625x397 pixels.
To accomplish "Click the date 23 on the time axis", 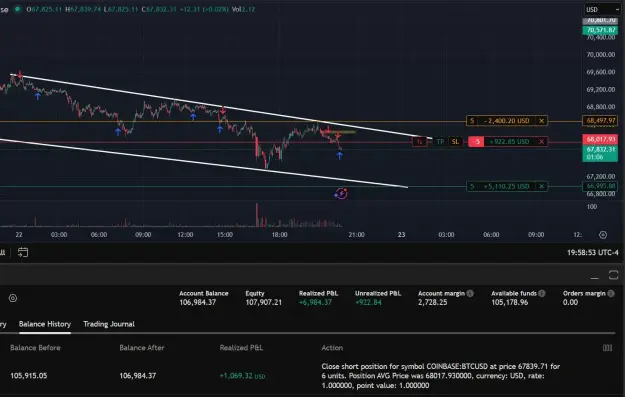I will pos(401,235).
